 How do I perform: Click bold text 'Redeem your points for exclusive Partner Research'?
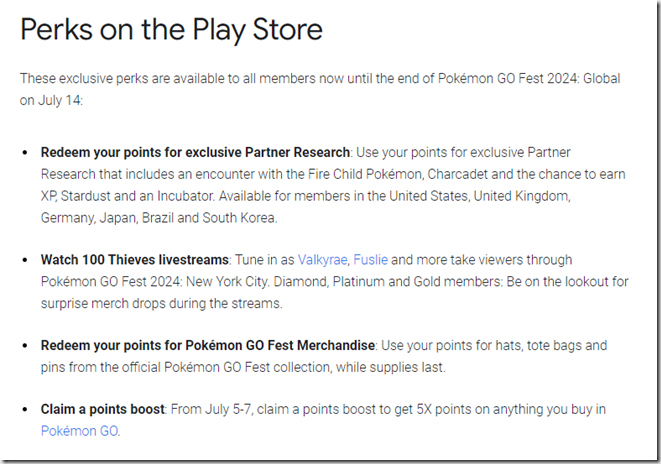195,153
